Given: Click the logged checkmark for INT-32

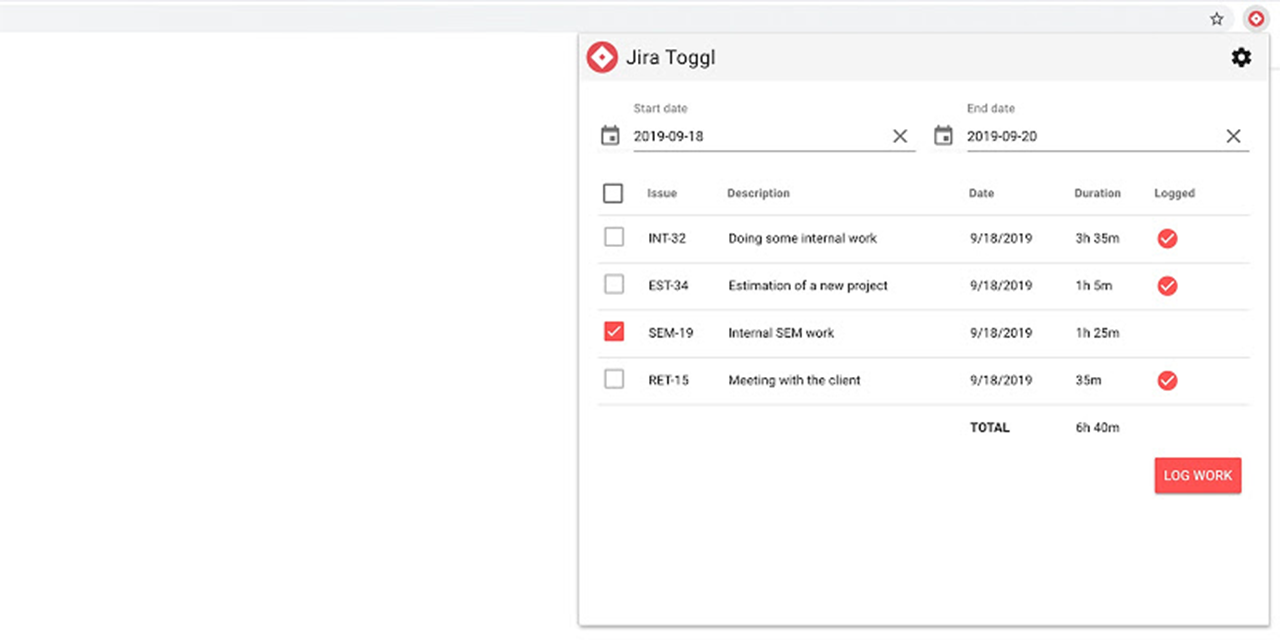Looking at the screenshot, I should [x=1167, y=238].
